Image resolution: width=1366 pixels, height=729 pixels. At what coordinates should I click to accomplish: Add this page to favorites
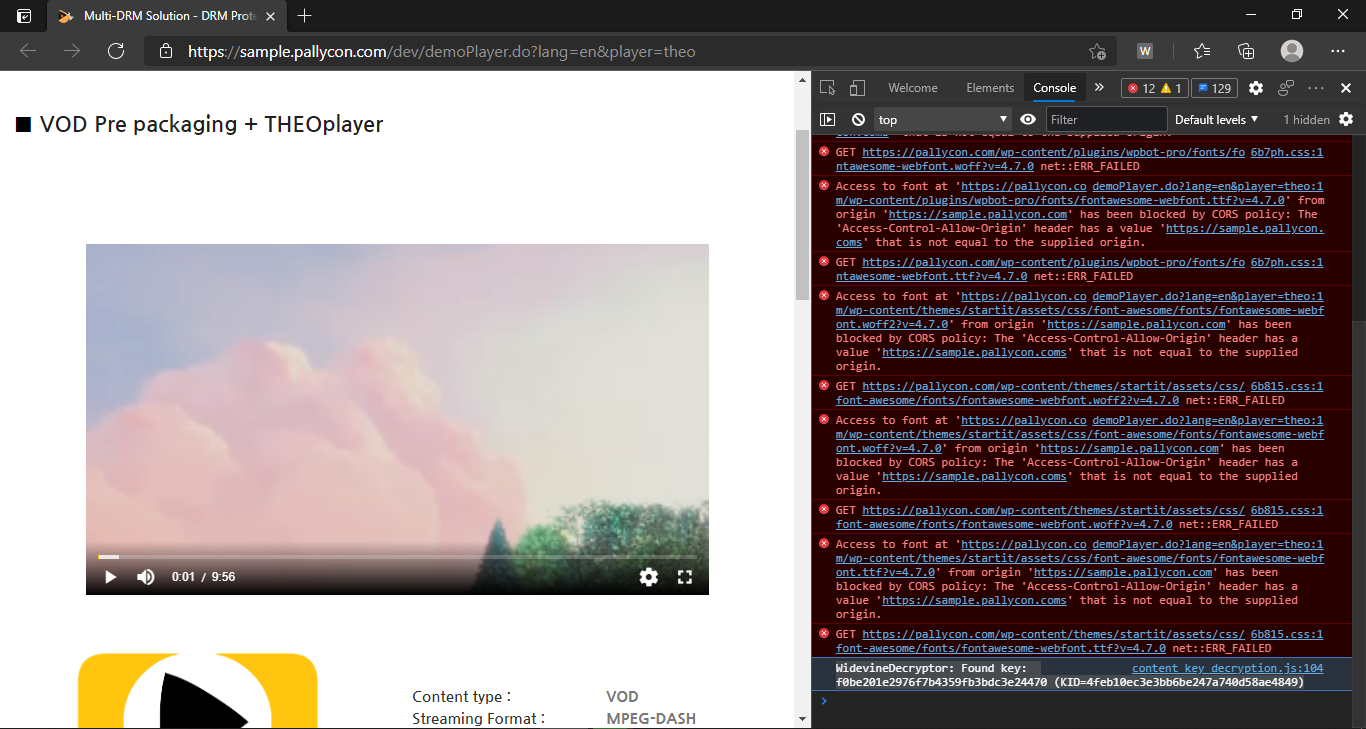tap(1097, 51)
